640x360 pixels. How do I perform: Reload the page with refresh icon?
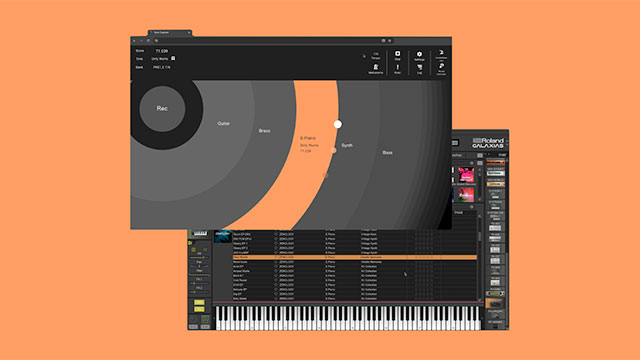click(148, 40)
